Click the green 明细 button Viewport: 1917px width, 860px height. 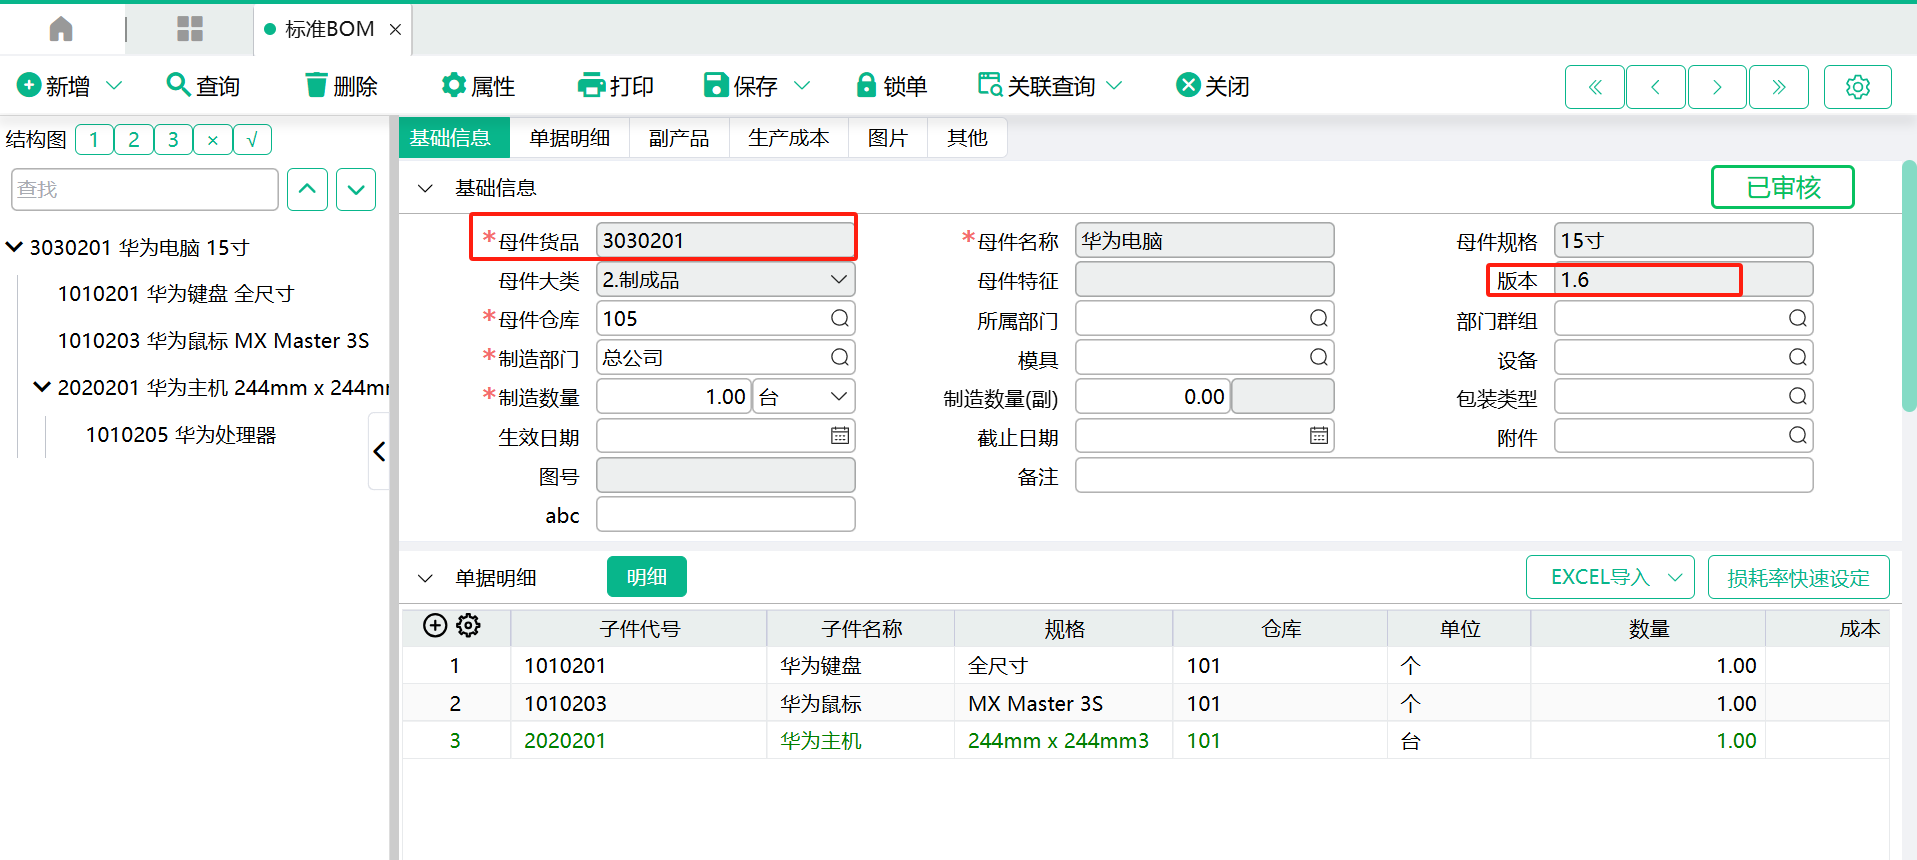647,577
